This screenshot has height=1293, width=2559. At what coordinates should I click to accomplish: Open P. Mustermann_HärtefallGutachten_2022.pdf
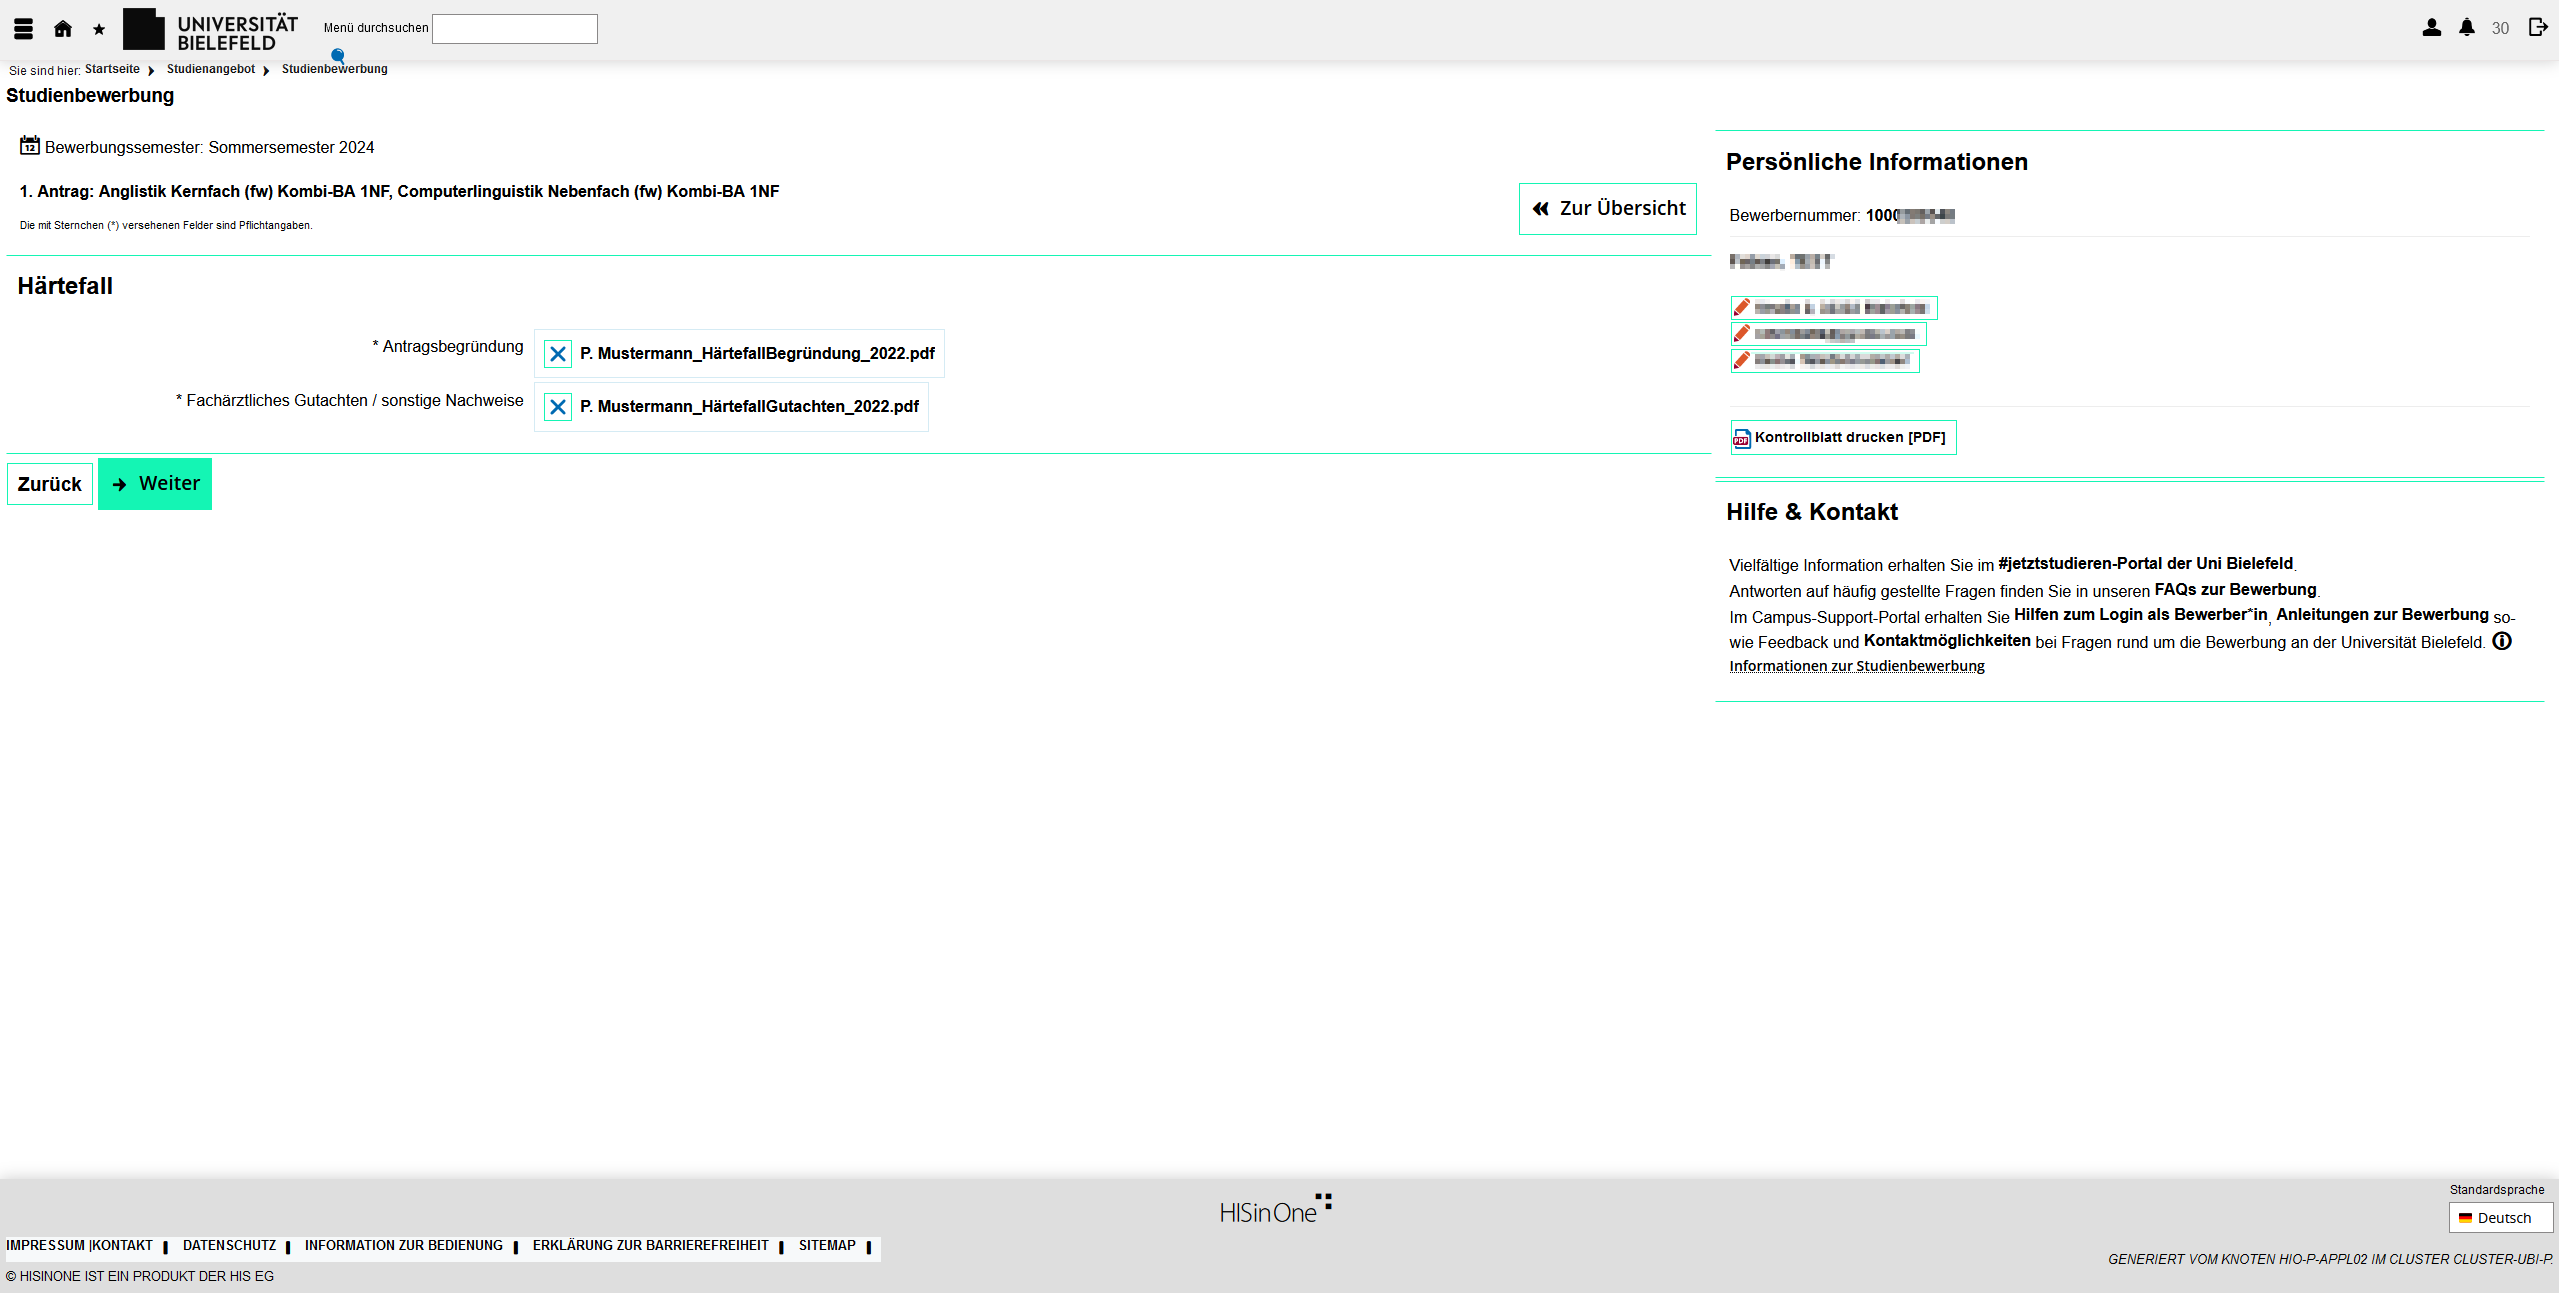point(749,407)
